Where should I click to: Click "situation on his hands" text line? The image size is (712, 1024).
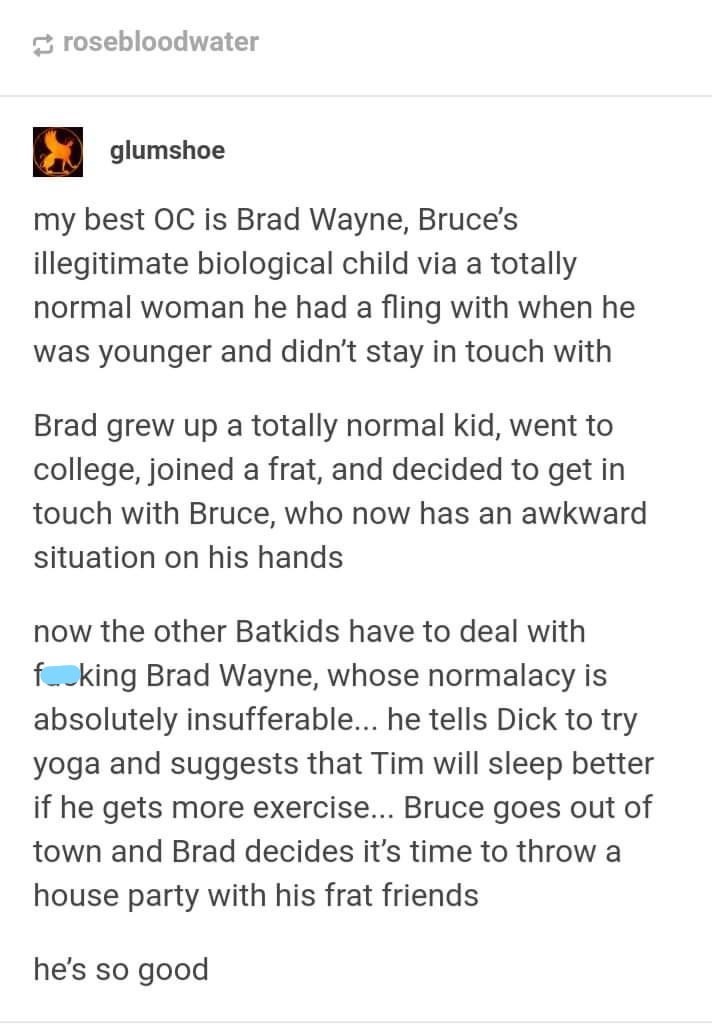[x=188, y=557]
